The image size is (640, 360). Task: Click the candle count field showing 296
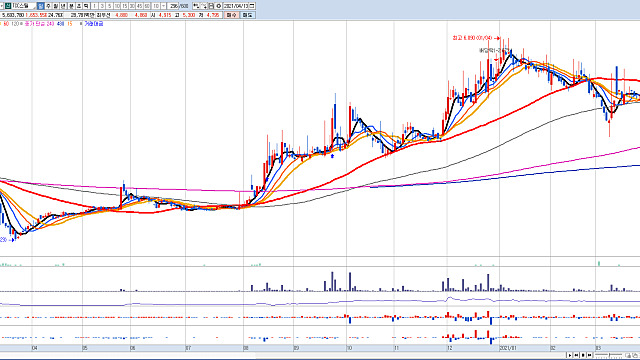point(173,6)
